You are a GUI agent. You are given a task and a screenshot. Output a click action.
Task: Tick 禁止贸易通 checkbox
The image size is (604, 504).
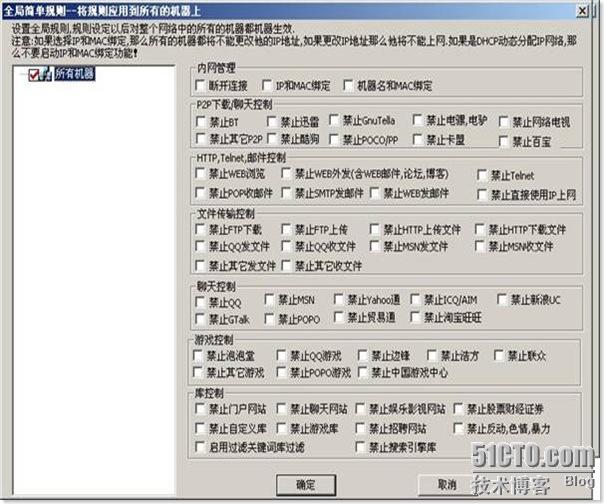(x=339, y=317)
